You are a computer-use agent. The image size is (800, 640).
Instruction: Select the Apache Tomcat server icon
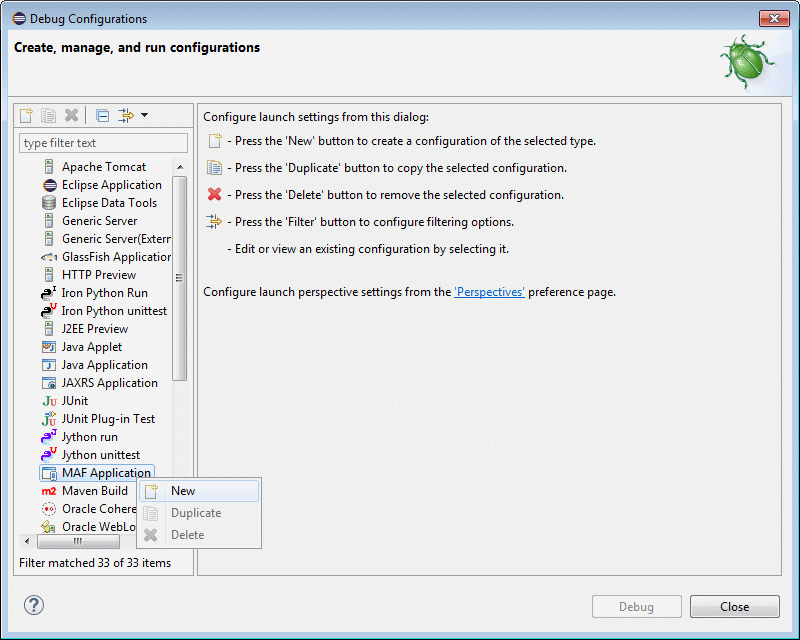[49, 167]
